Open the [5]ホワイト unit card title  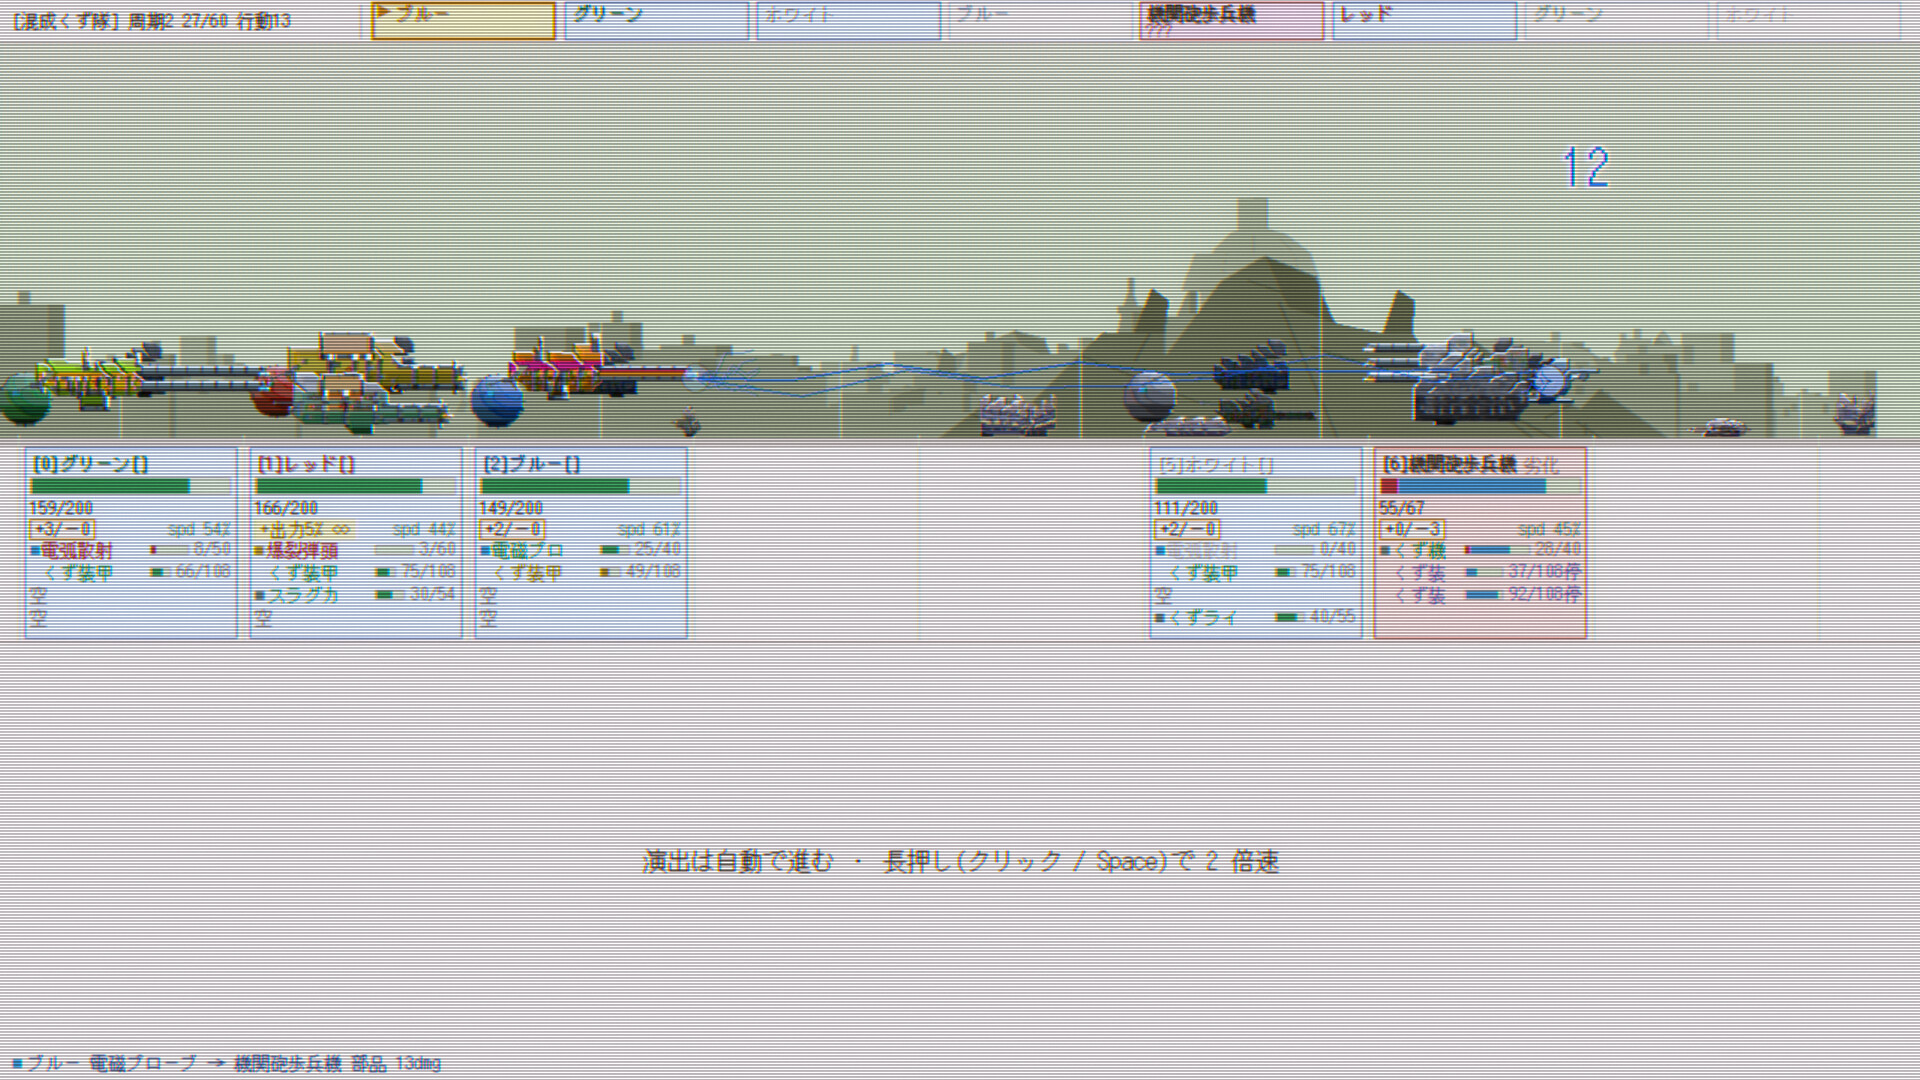click(x=1216, y=464)
